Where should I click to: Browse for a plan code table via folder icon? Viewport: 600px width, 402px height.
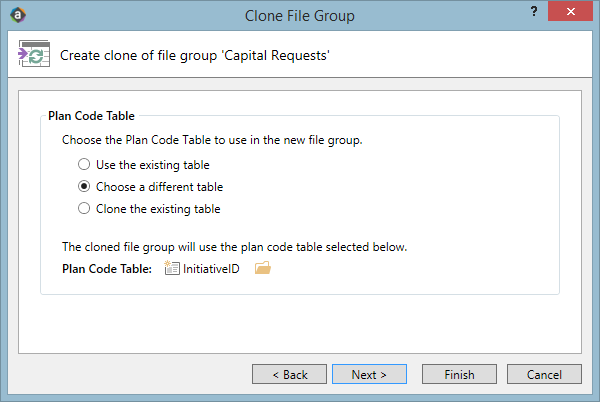click(263, 268)
